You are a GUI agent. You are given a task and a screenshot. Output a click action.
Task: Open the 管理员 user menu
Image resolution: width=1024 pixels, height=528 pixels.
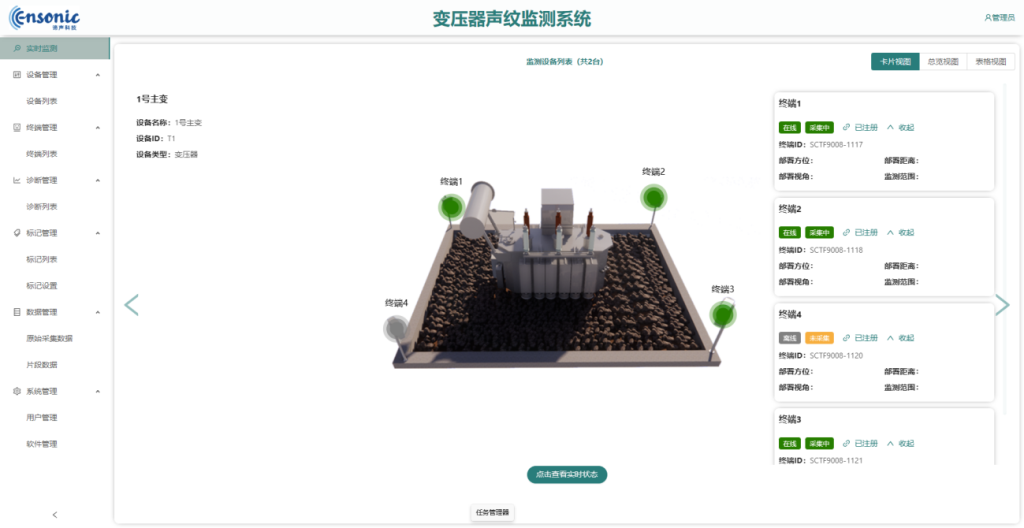coord(999,18)
